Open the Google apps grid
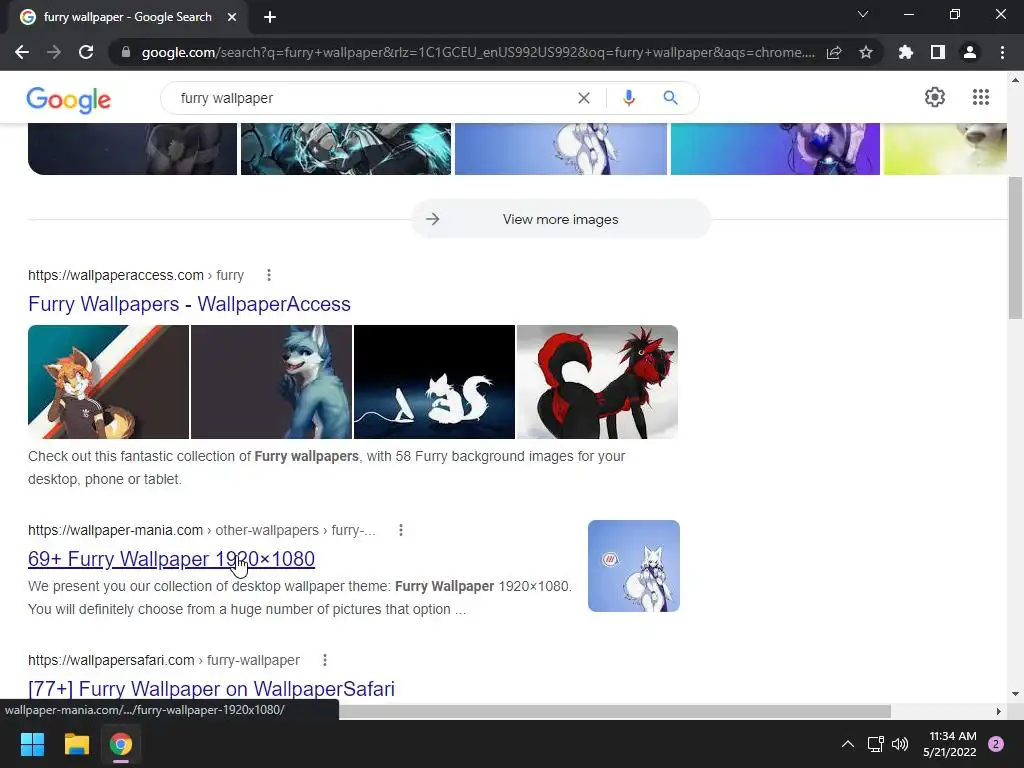 tap(980, 97)
